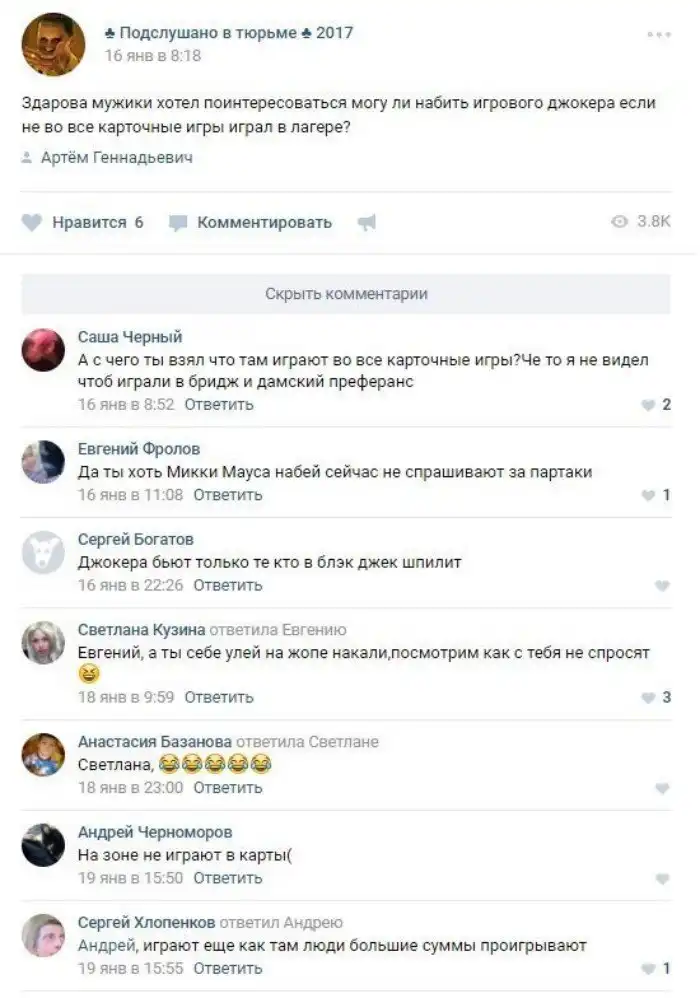Click the comment speech bubble icon
Viewport: 700px width, 998px height.
(178, 223)
